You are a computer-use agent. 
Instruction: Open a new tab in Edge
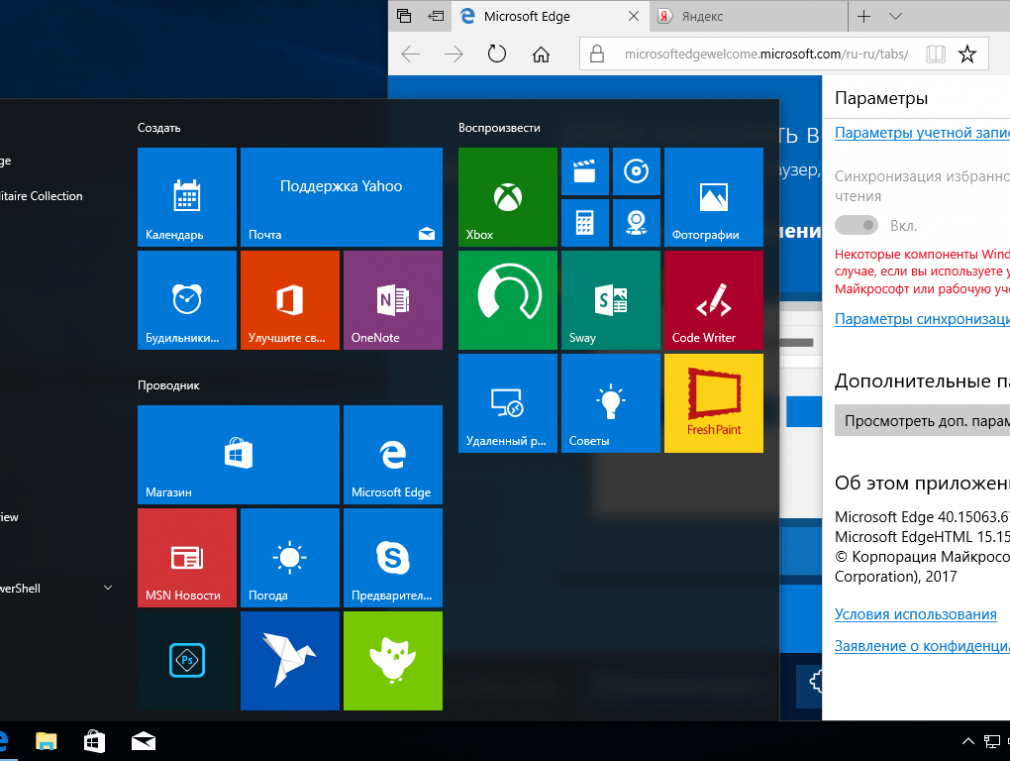point(864,17)
